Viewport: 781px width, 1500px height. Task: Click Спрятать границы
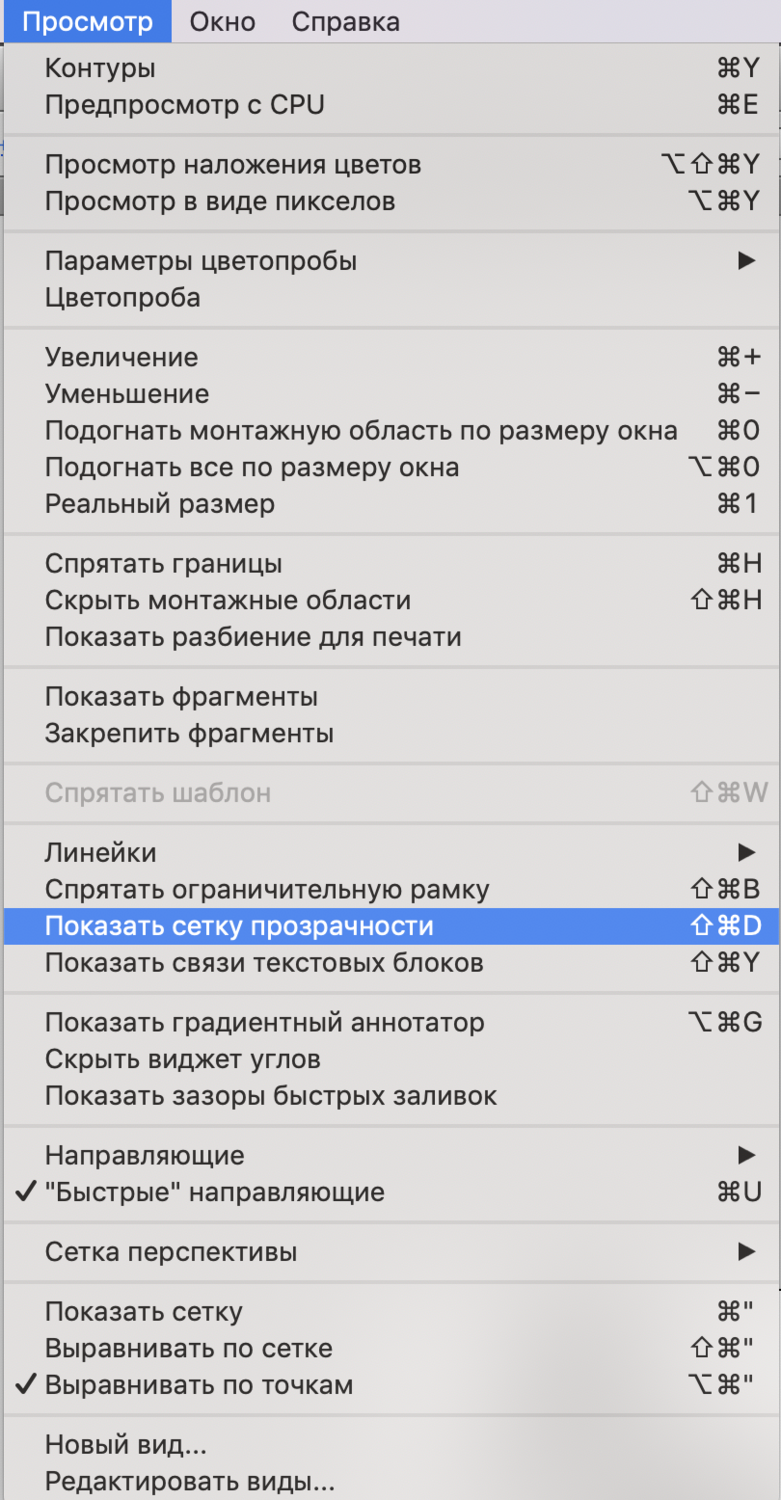point(163,563)
